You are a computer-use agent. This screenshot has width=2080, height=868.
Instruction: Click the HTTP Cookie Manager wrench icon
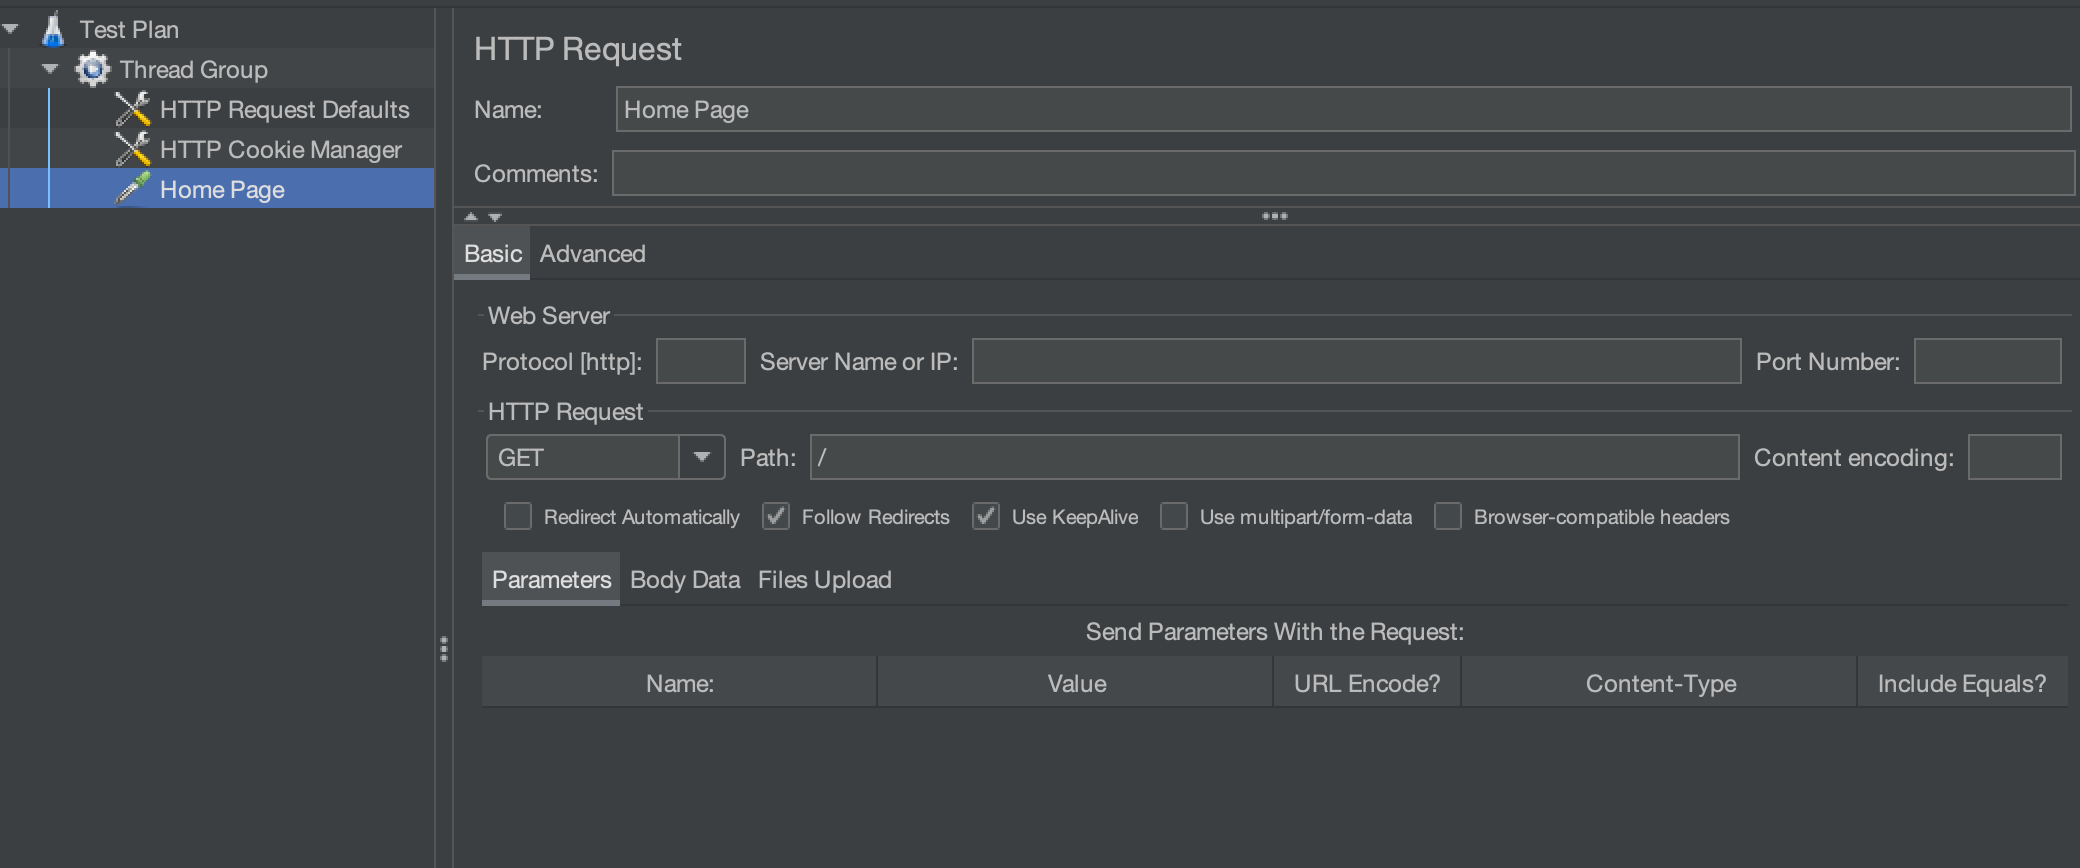[x=133, y=149]
